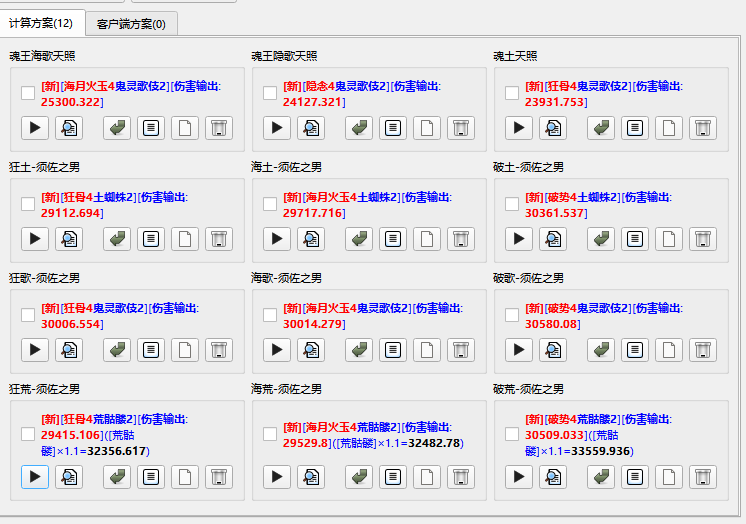Click magnifier document icon in 魂土天照 card

[553, 128]
